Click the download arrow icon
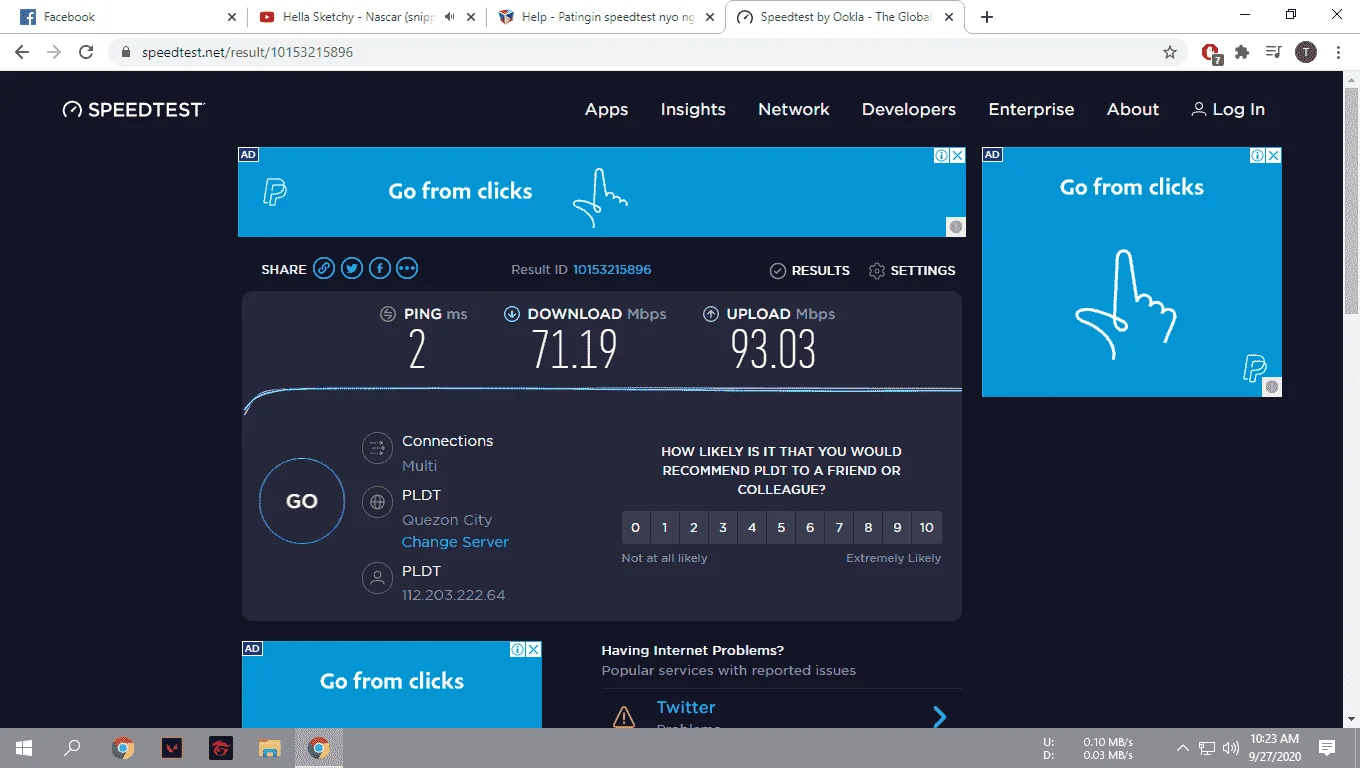Screen dimensions: 1360x768 click(511, 314)
